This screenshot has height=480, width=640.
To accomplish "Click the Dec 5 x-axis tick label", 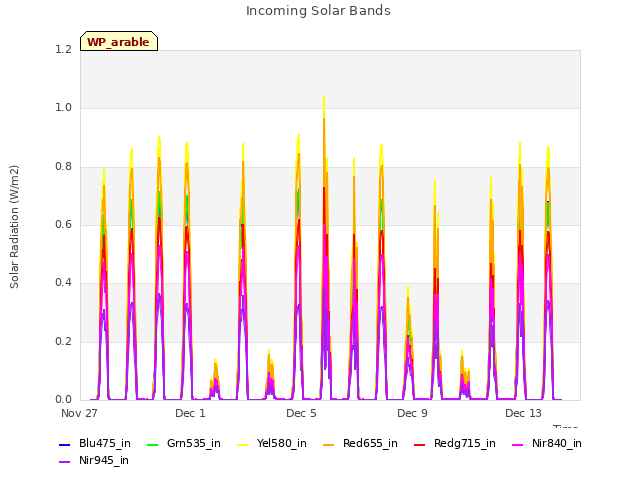I will [301, 413].
